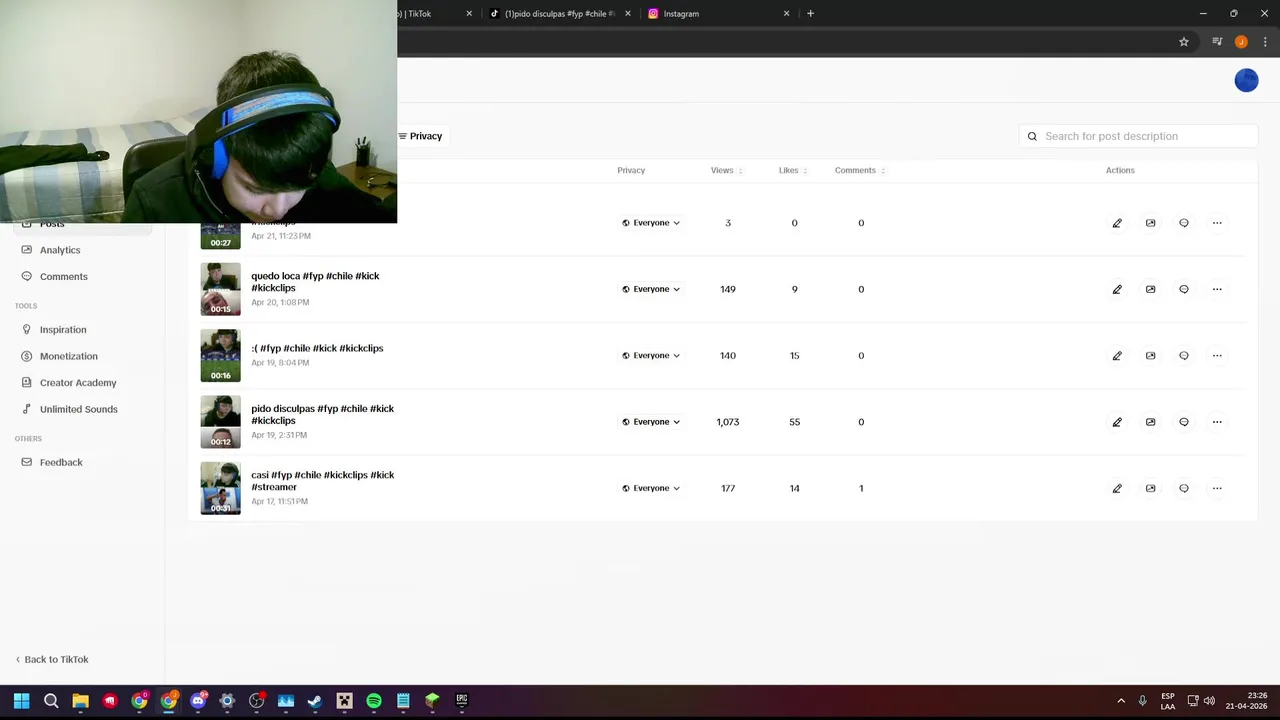This screenshot has height=720, width=1280.
Task: View comments icon for ':( #fyp' post
Action: [x=1184, y=355]
